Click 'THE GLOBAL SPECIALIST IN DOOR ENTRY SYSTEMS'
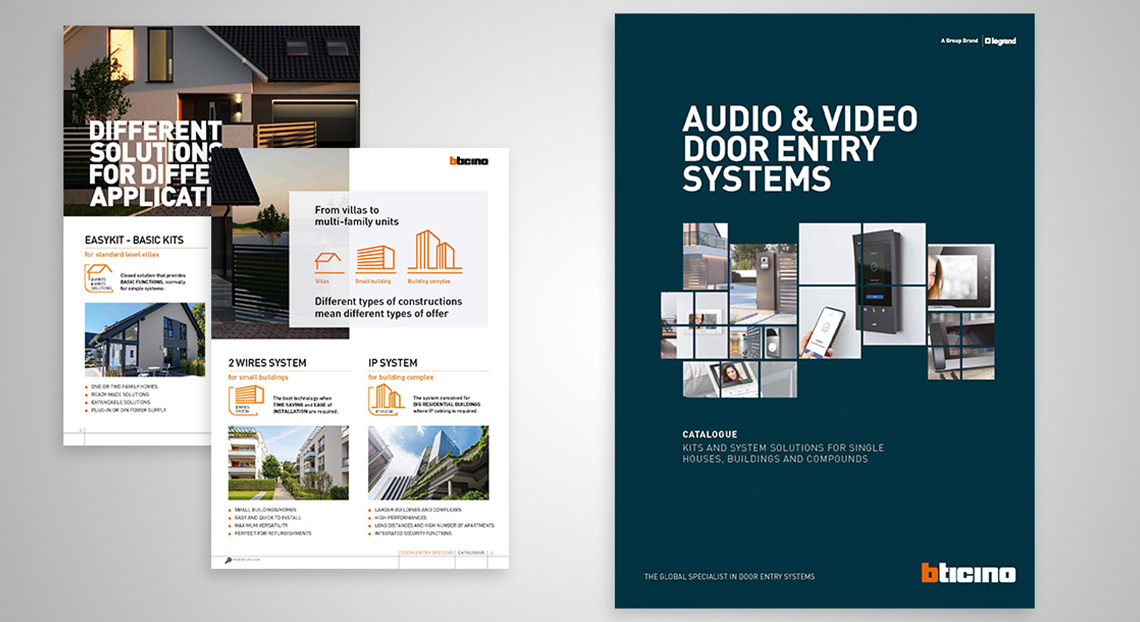This screenshot has width=1140, height=622. pos(729,577)
